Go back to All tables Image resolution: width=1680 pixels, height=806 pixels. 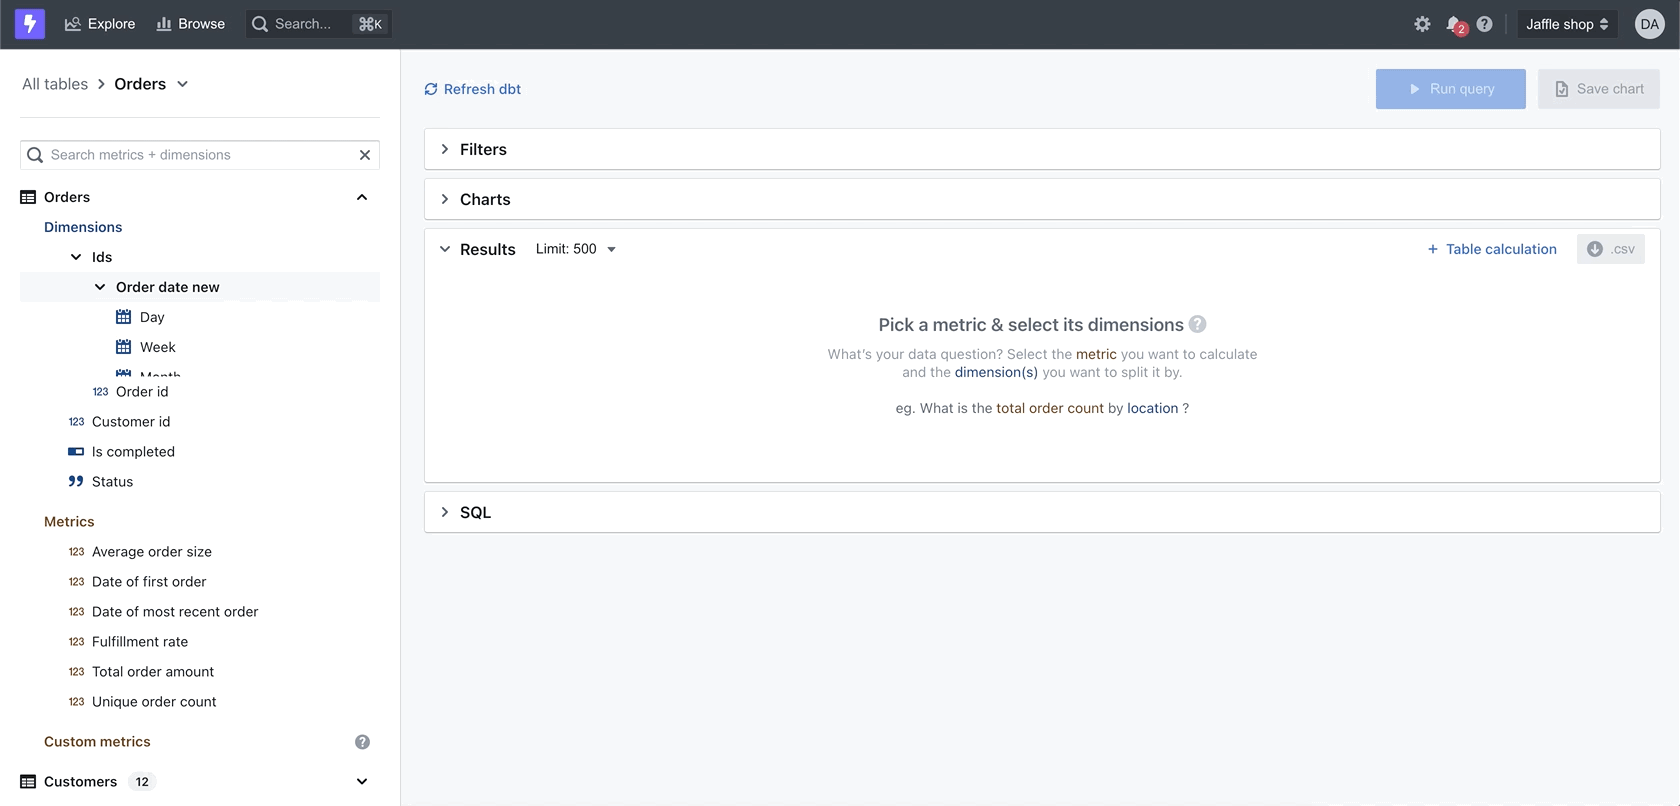pyautogui.click(x=55, y=84)
